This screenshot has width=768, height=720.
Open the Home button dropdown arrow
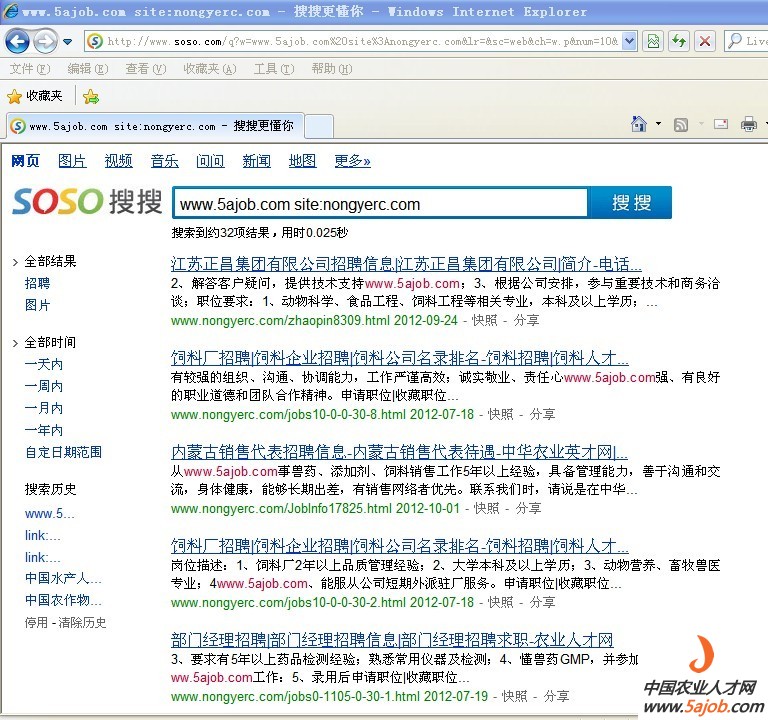[658, 125]
